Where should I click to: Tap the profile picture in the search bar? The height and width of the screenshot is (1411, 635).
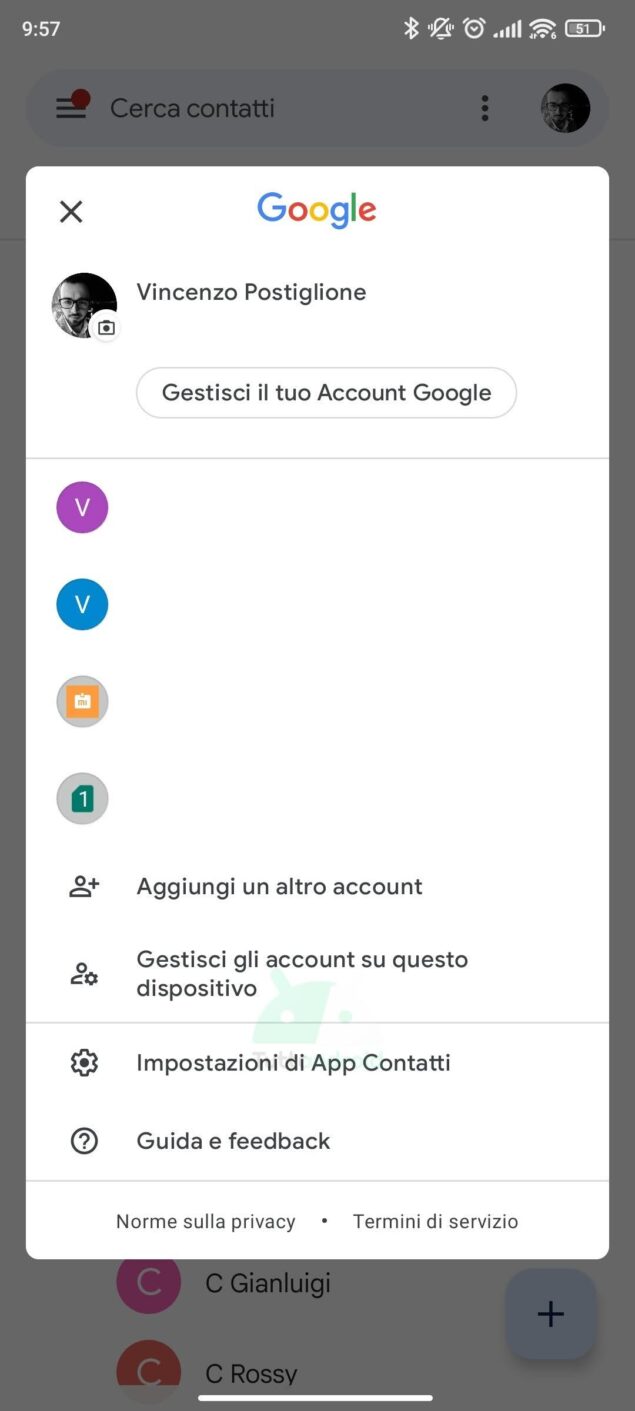(x=565, y=108)
